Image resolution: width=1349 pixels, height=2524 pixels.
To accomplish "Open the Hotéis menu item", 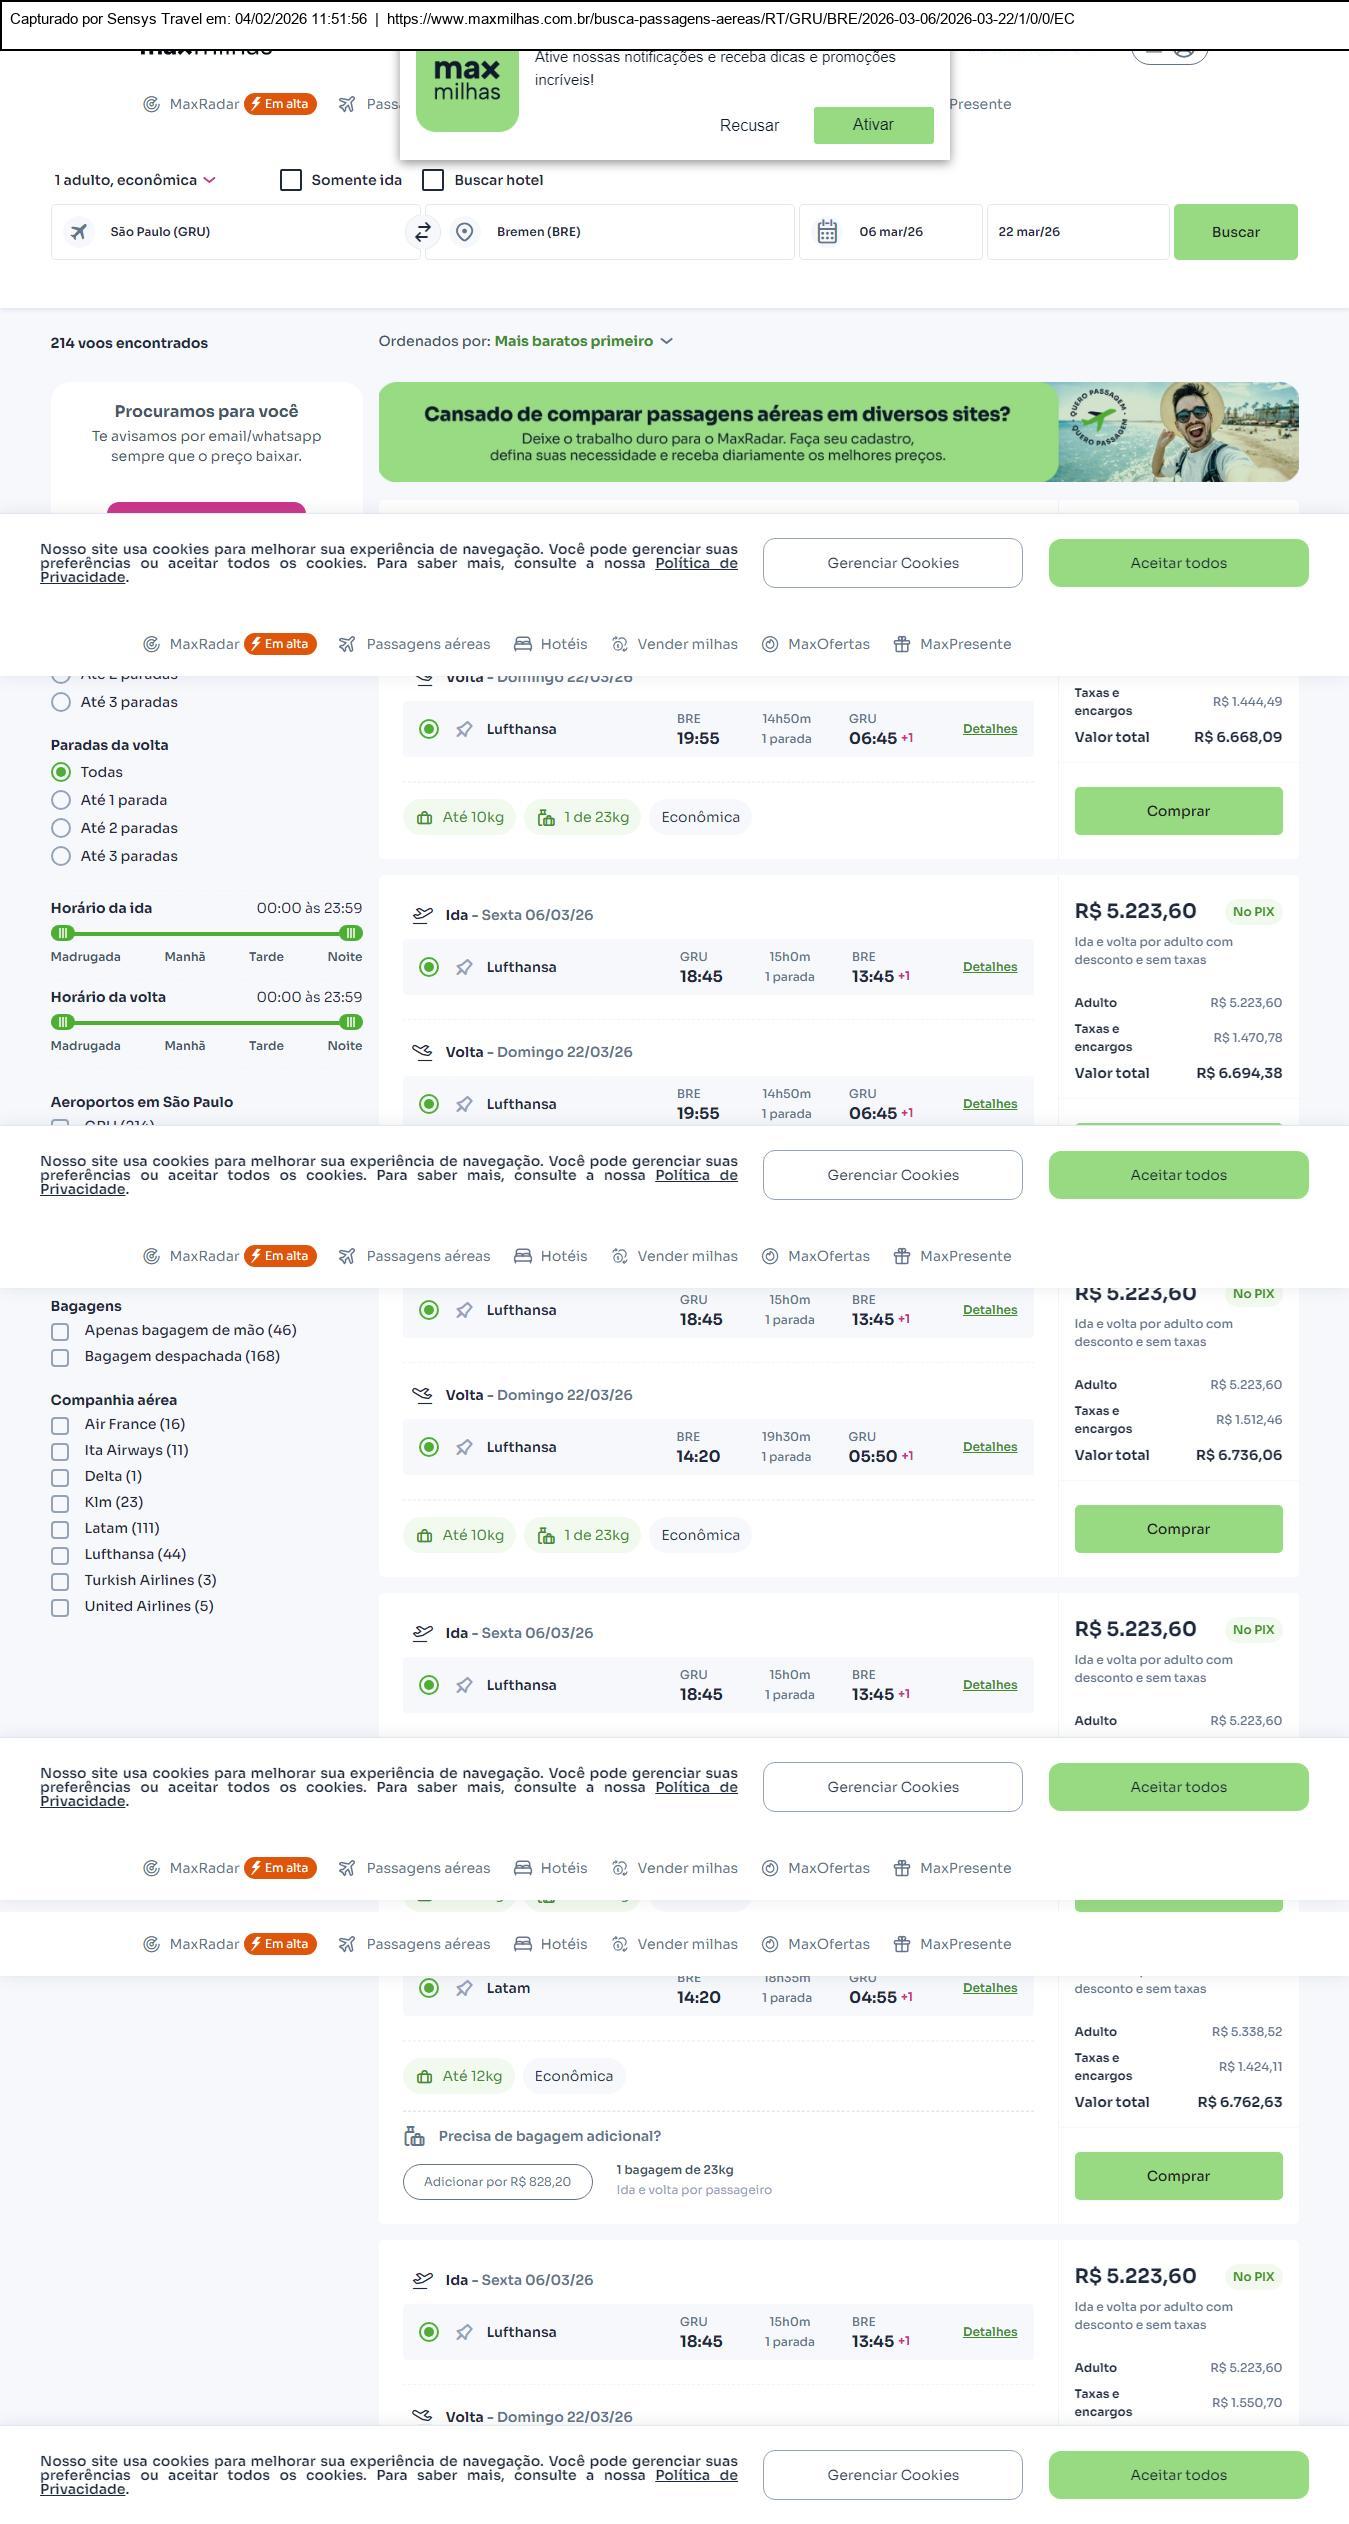I will click(551, 644).
